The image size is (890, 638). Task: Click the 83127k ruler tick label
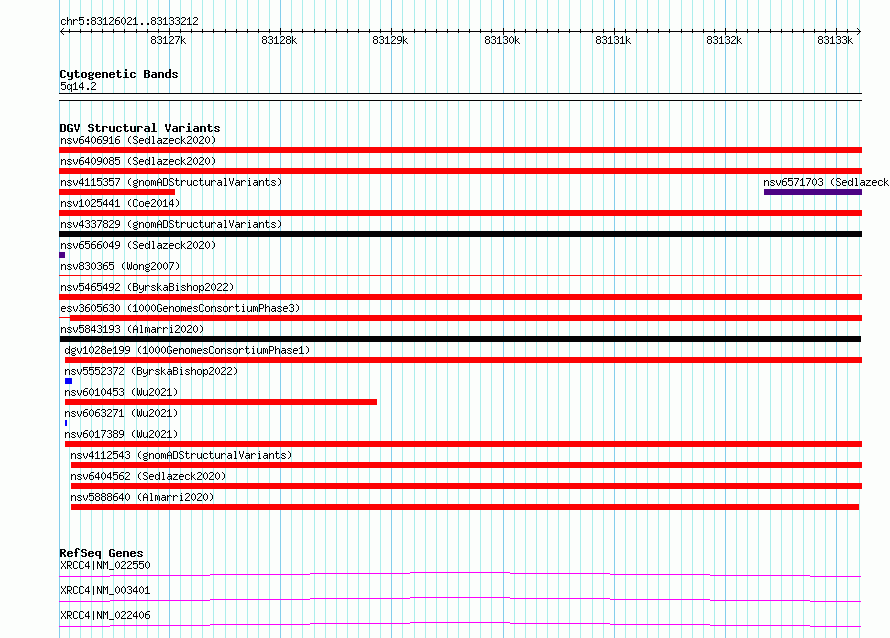[168, 40]
